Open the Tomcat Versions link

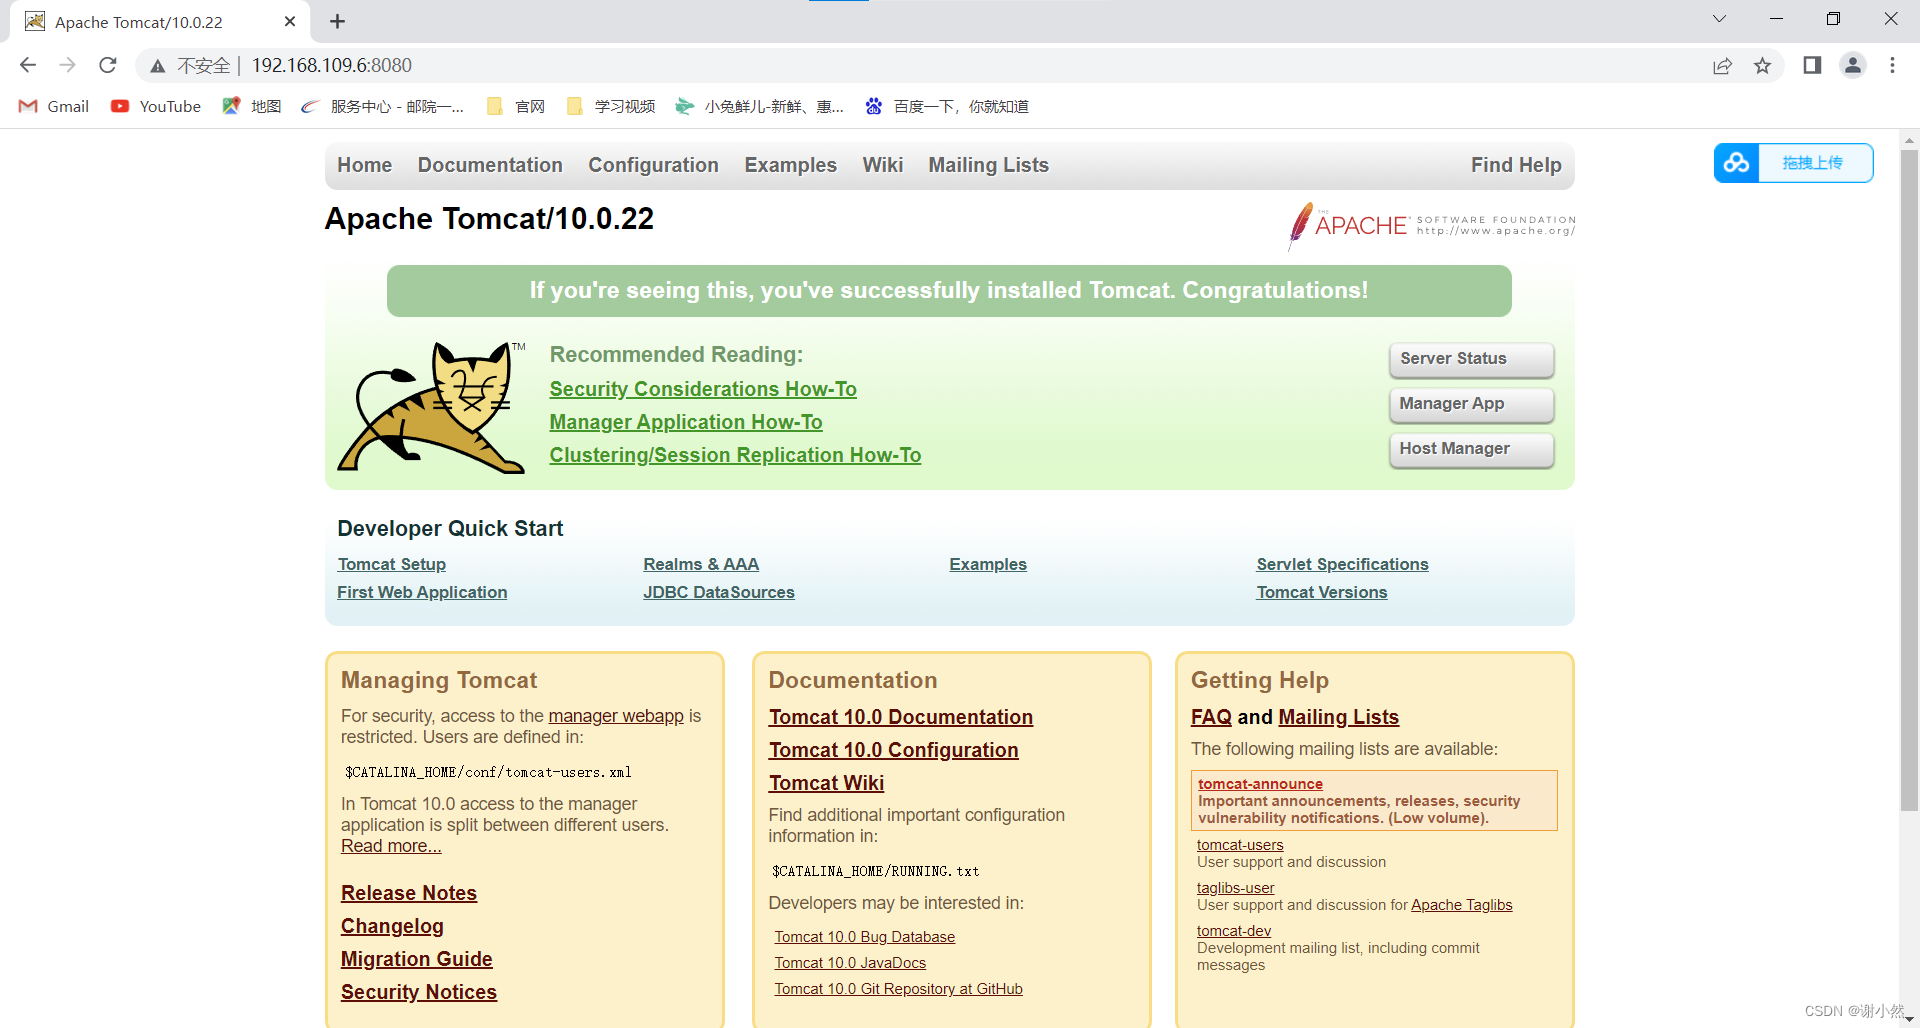[x=1322, y=592]
